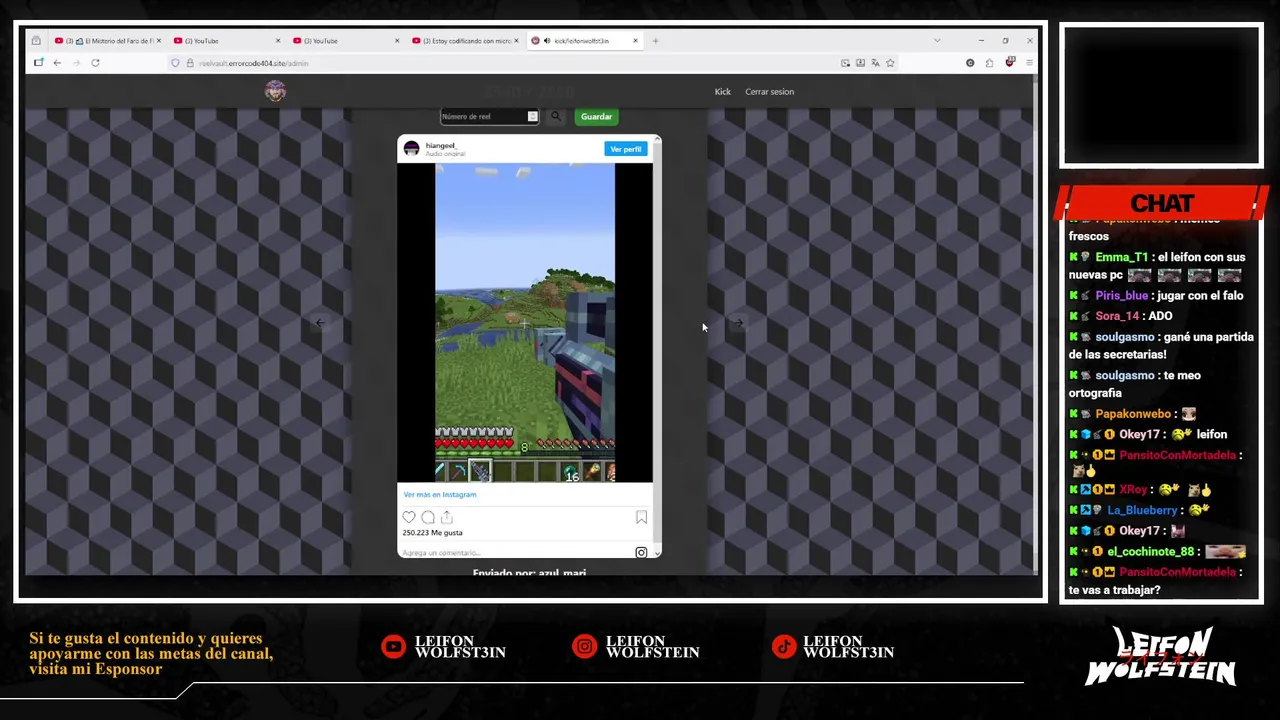Open hiangeel_ profile avatar in reel
This screenshot has width=1280, height=720.
click(x=411, y=149)
